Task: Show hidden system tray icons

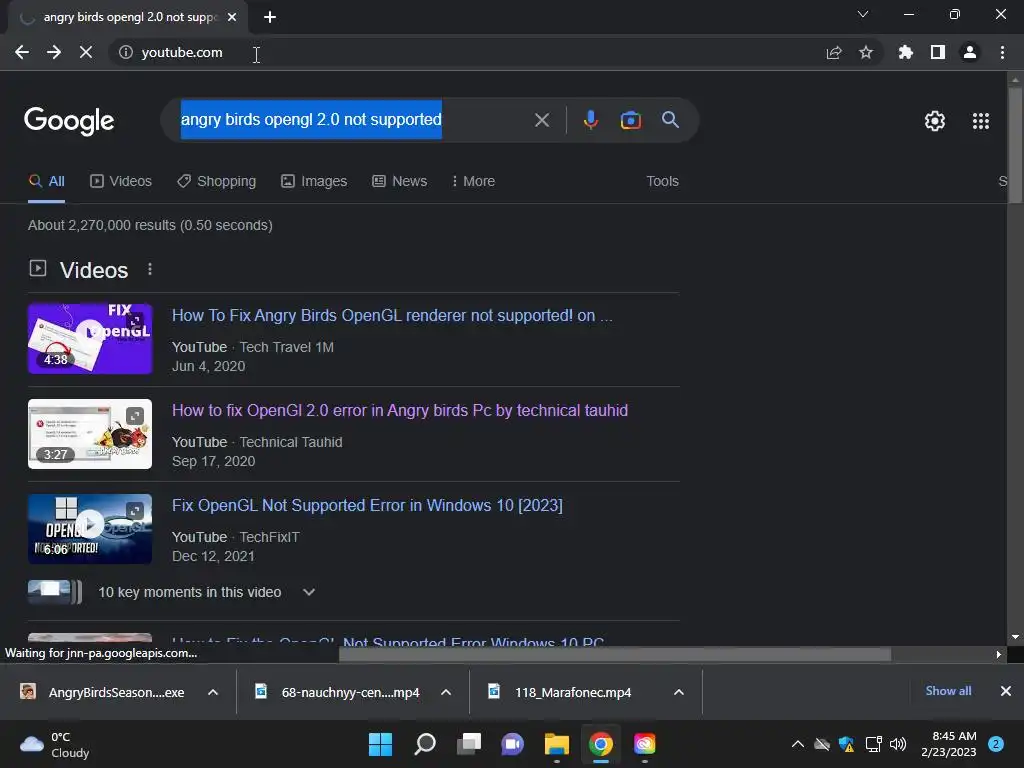Action: point(797,744)
